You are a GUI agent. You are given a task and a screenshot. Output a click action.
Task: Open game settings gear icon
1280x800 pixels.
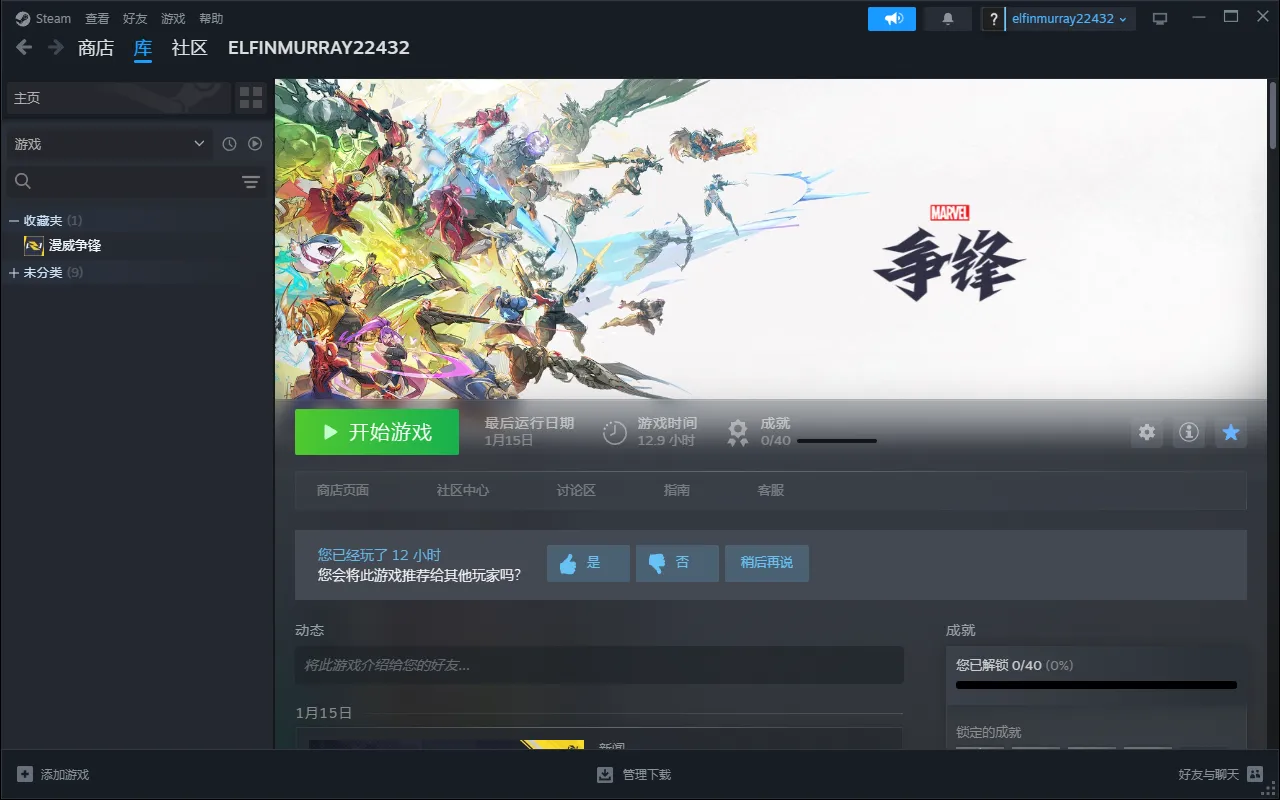point(1147,432)
